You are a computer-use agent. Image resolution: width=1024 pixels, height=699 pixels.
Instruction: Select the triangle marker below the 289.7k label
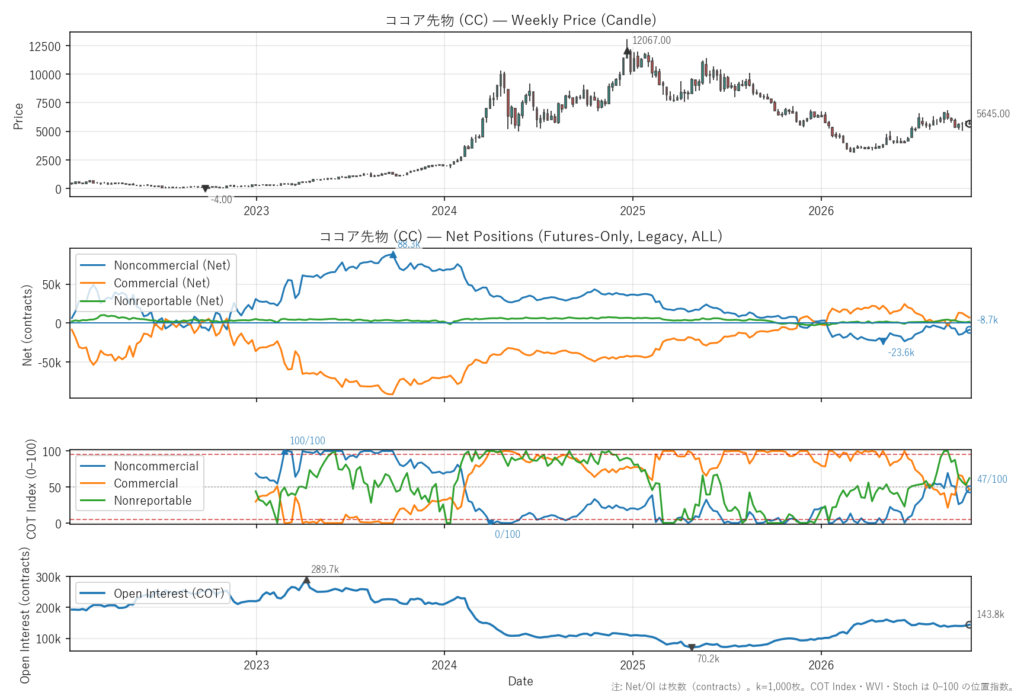tap(306, 580)
